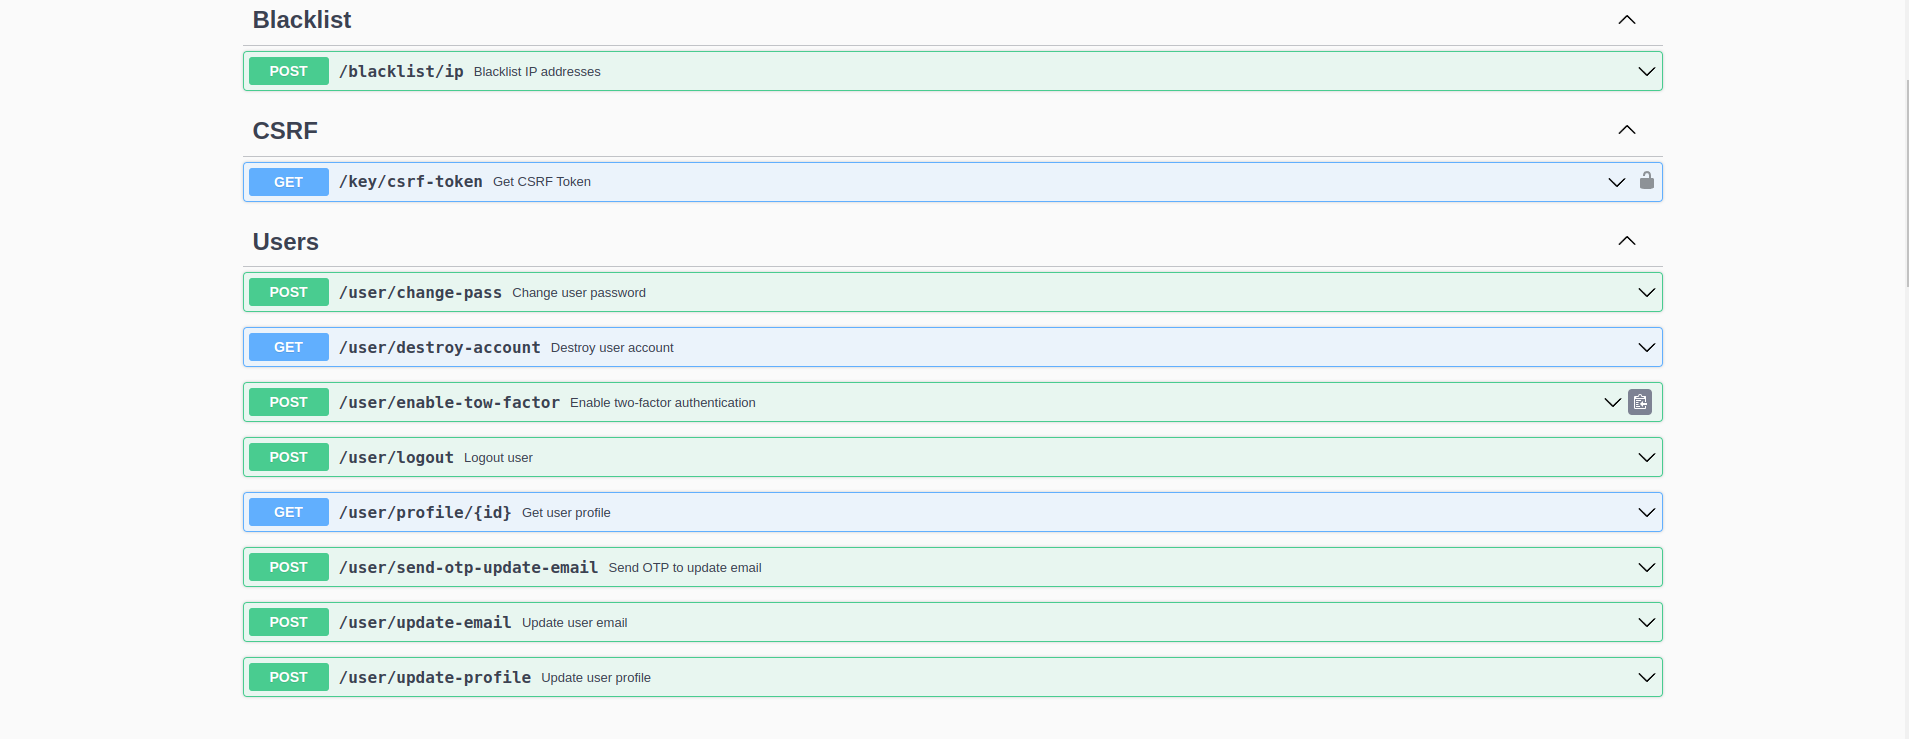Click the GET badge for /key/csrf-token
This screenshot has width=1909, height=739.
(x=288, y=182)
